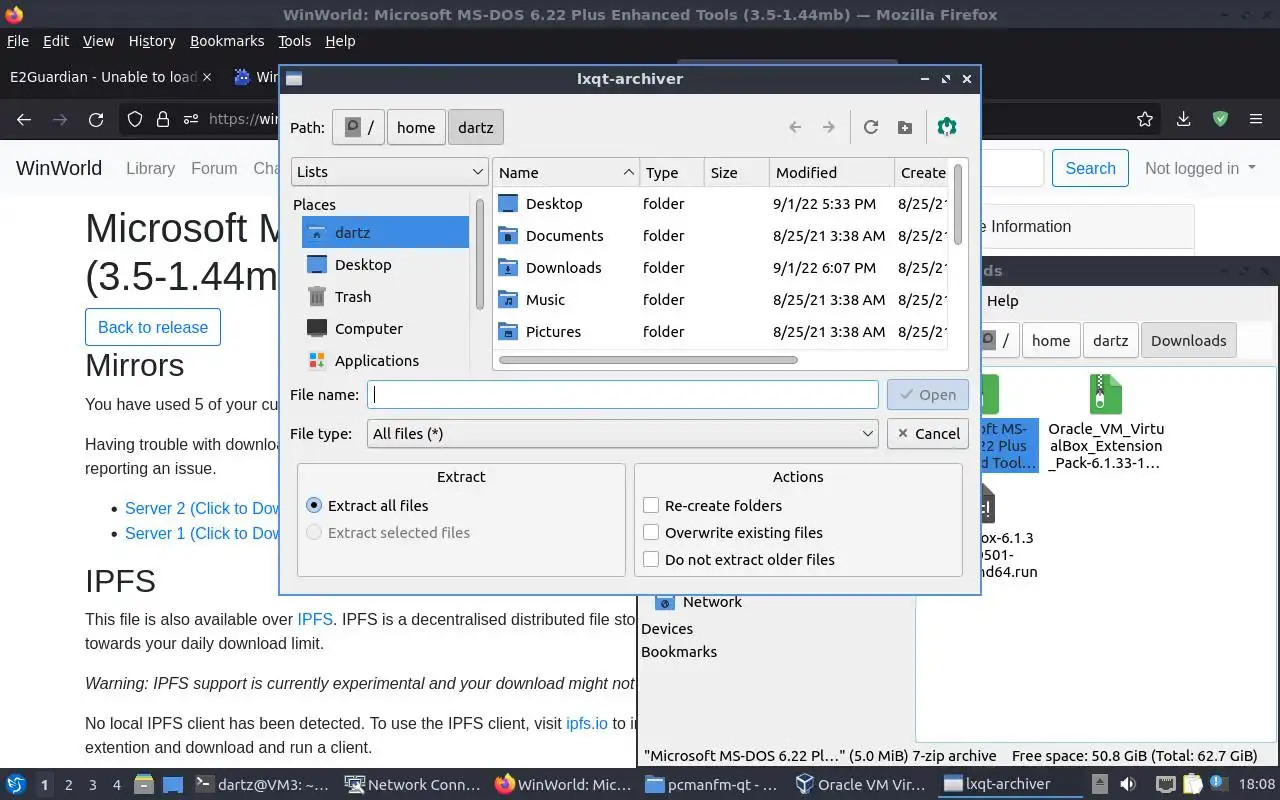Enable Do not extract older files
1280x800 pixels.
click(x=739, y=560)
